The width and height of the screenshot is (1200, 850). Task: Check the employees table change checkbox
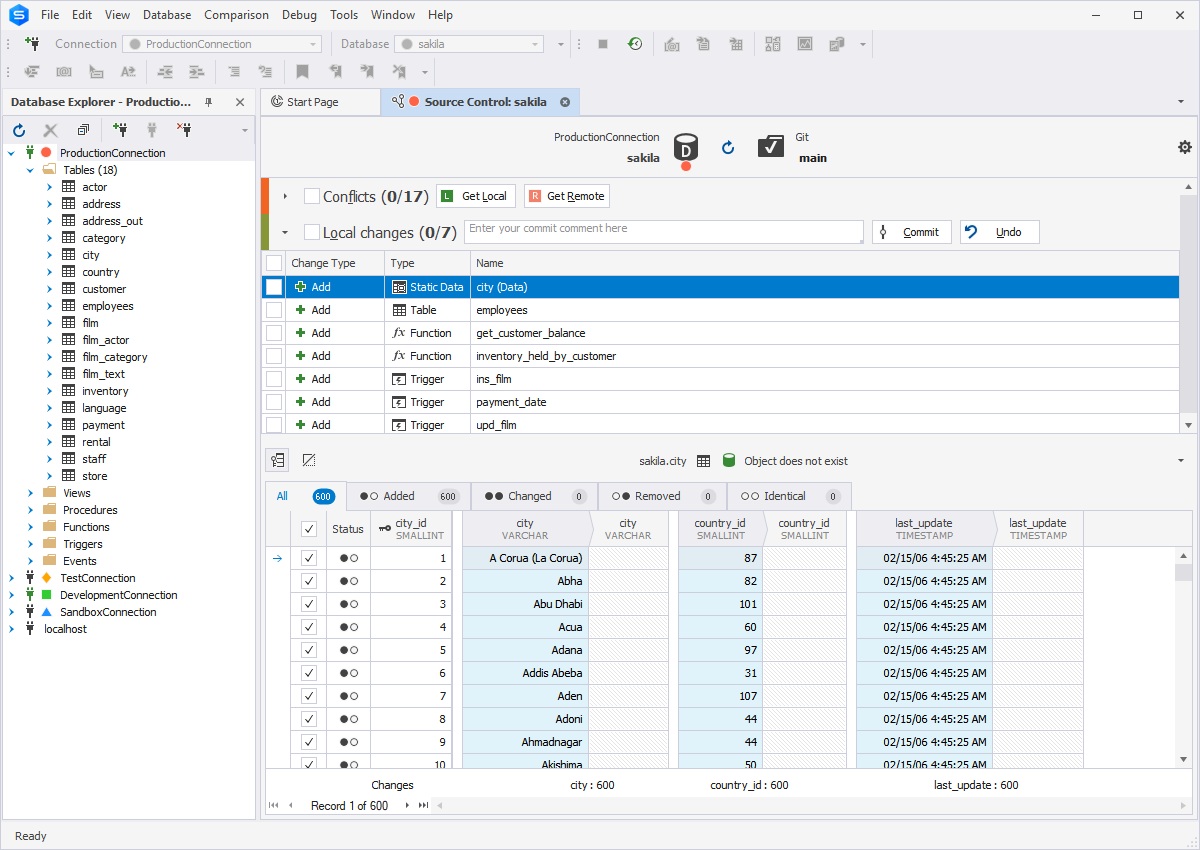274,310
